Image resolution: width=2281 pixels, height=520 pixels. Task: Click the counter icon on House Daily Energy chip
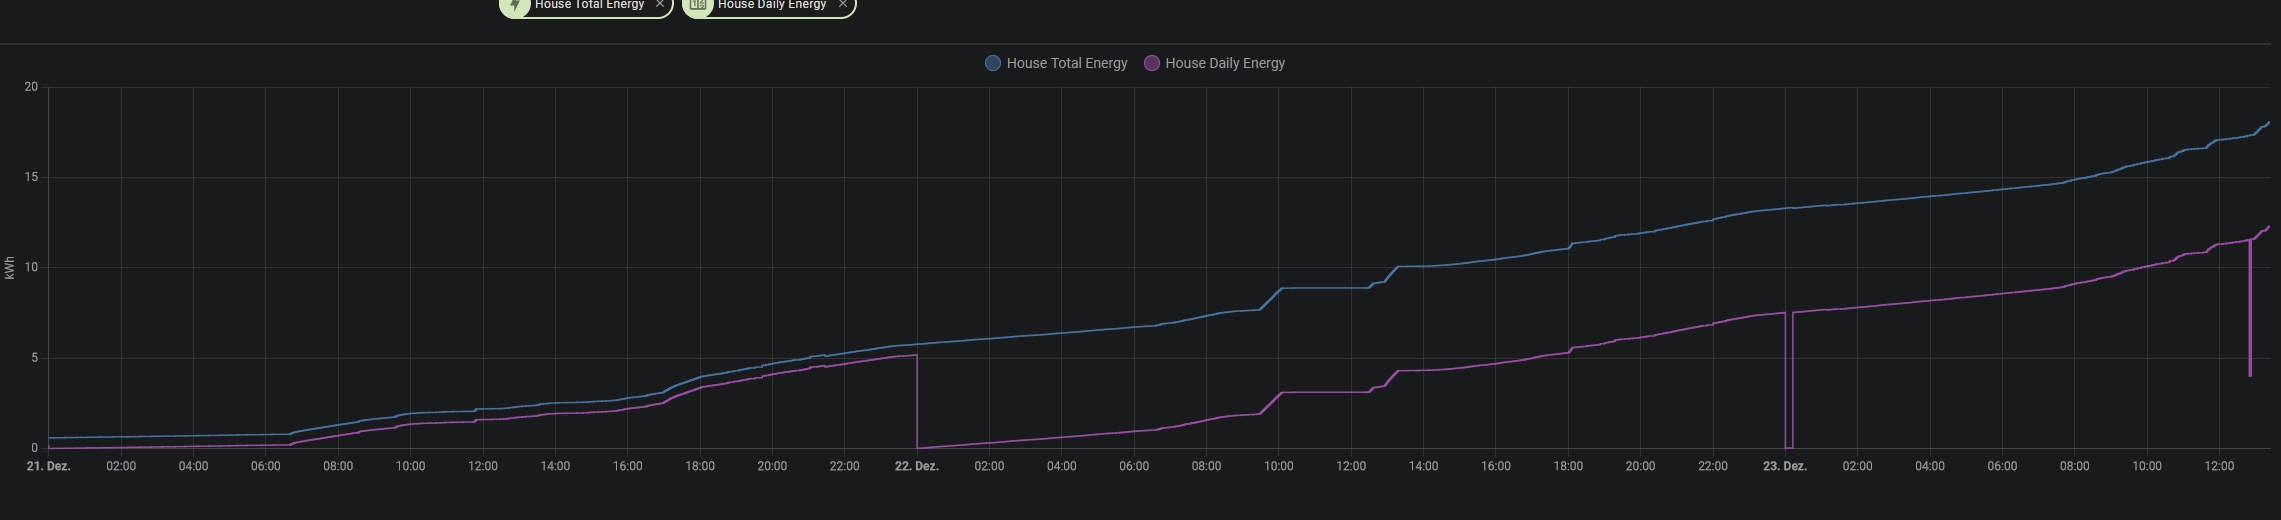coord(698,5)
